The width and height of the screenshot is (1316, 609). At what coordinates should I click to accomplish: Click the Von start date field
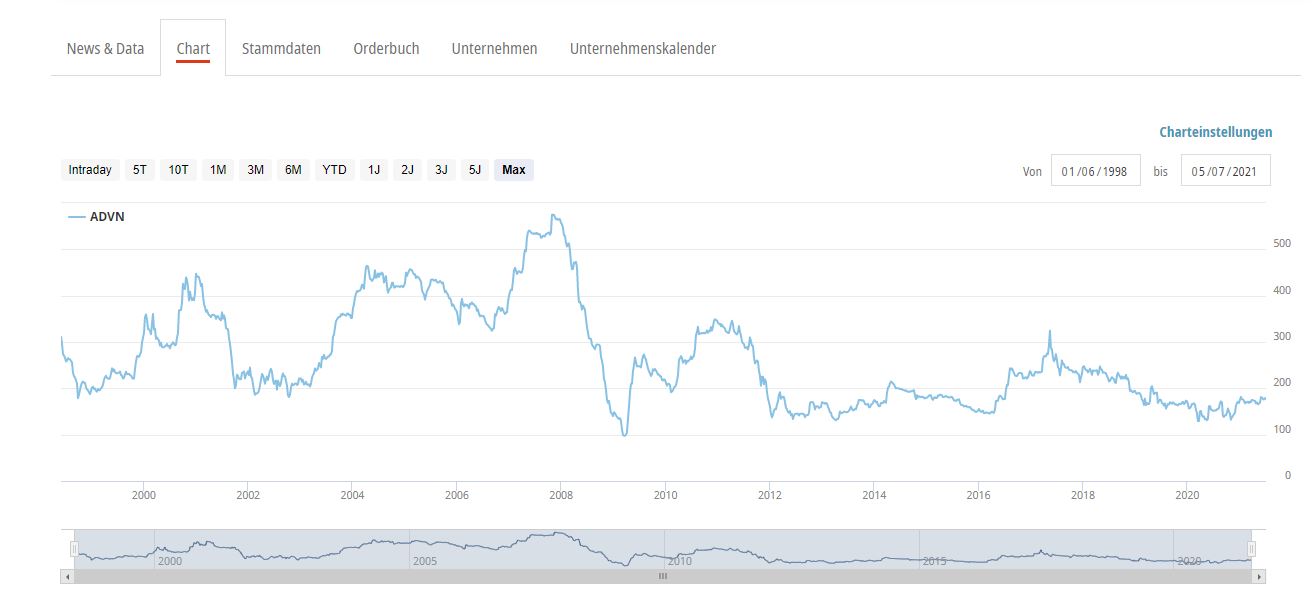click(1095, 171)
